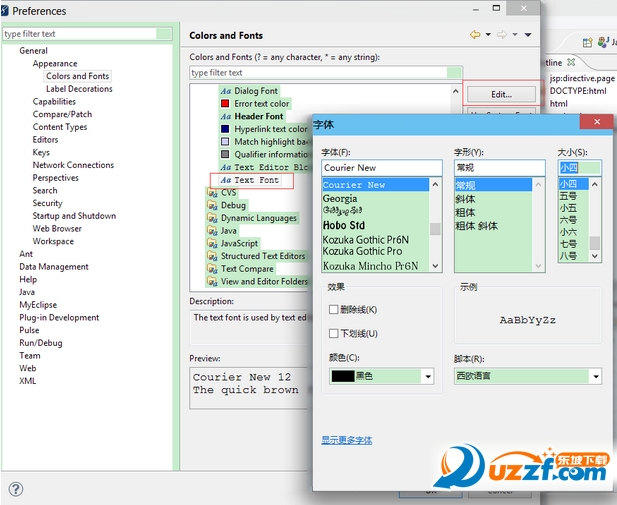Select Capabilities in preferences tree
Screen dimensions: 617x505
pos(54,101)
